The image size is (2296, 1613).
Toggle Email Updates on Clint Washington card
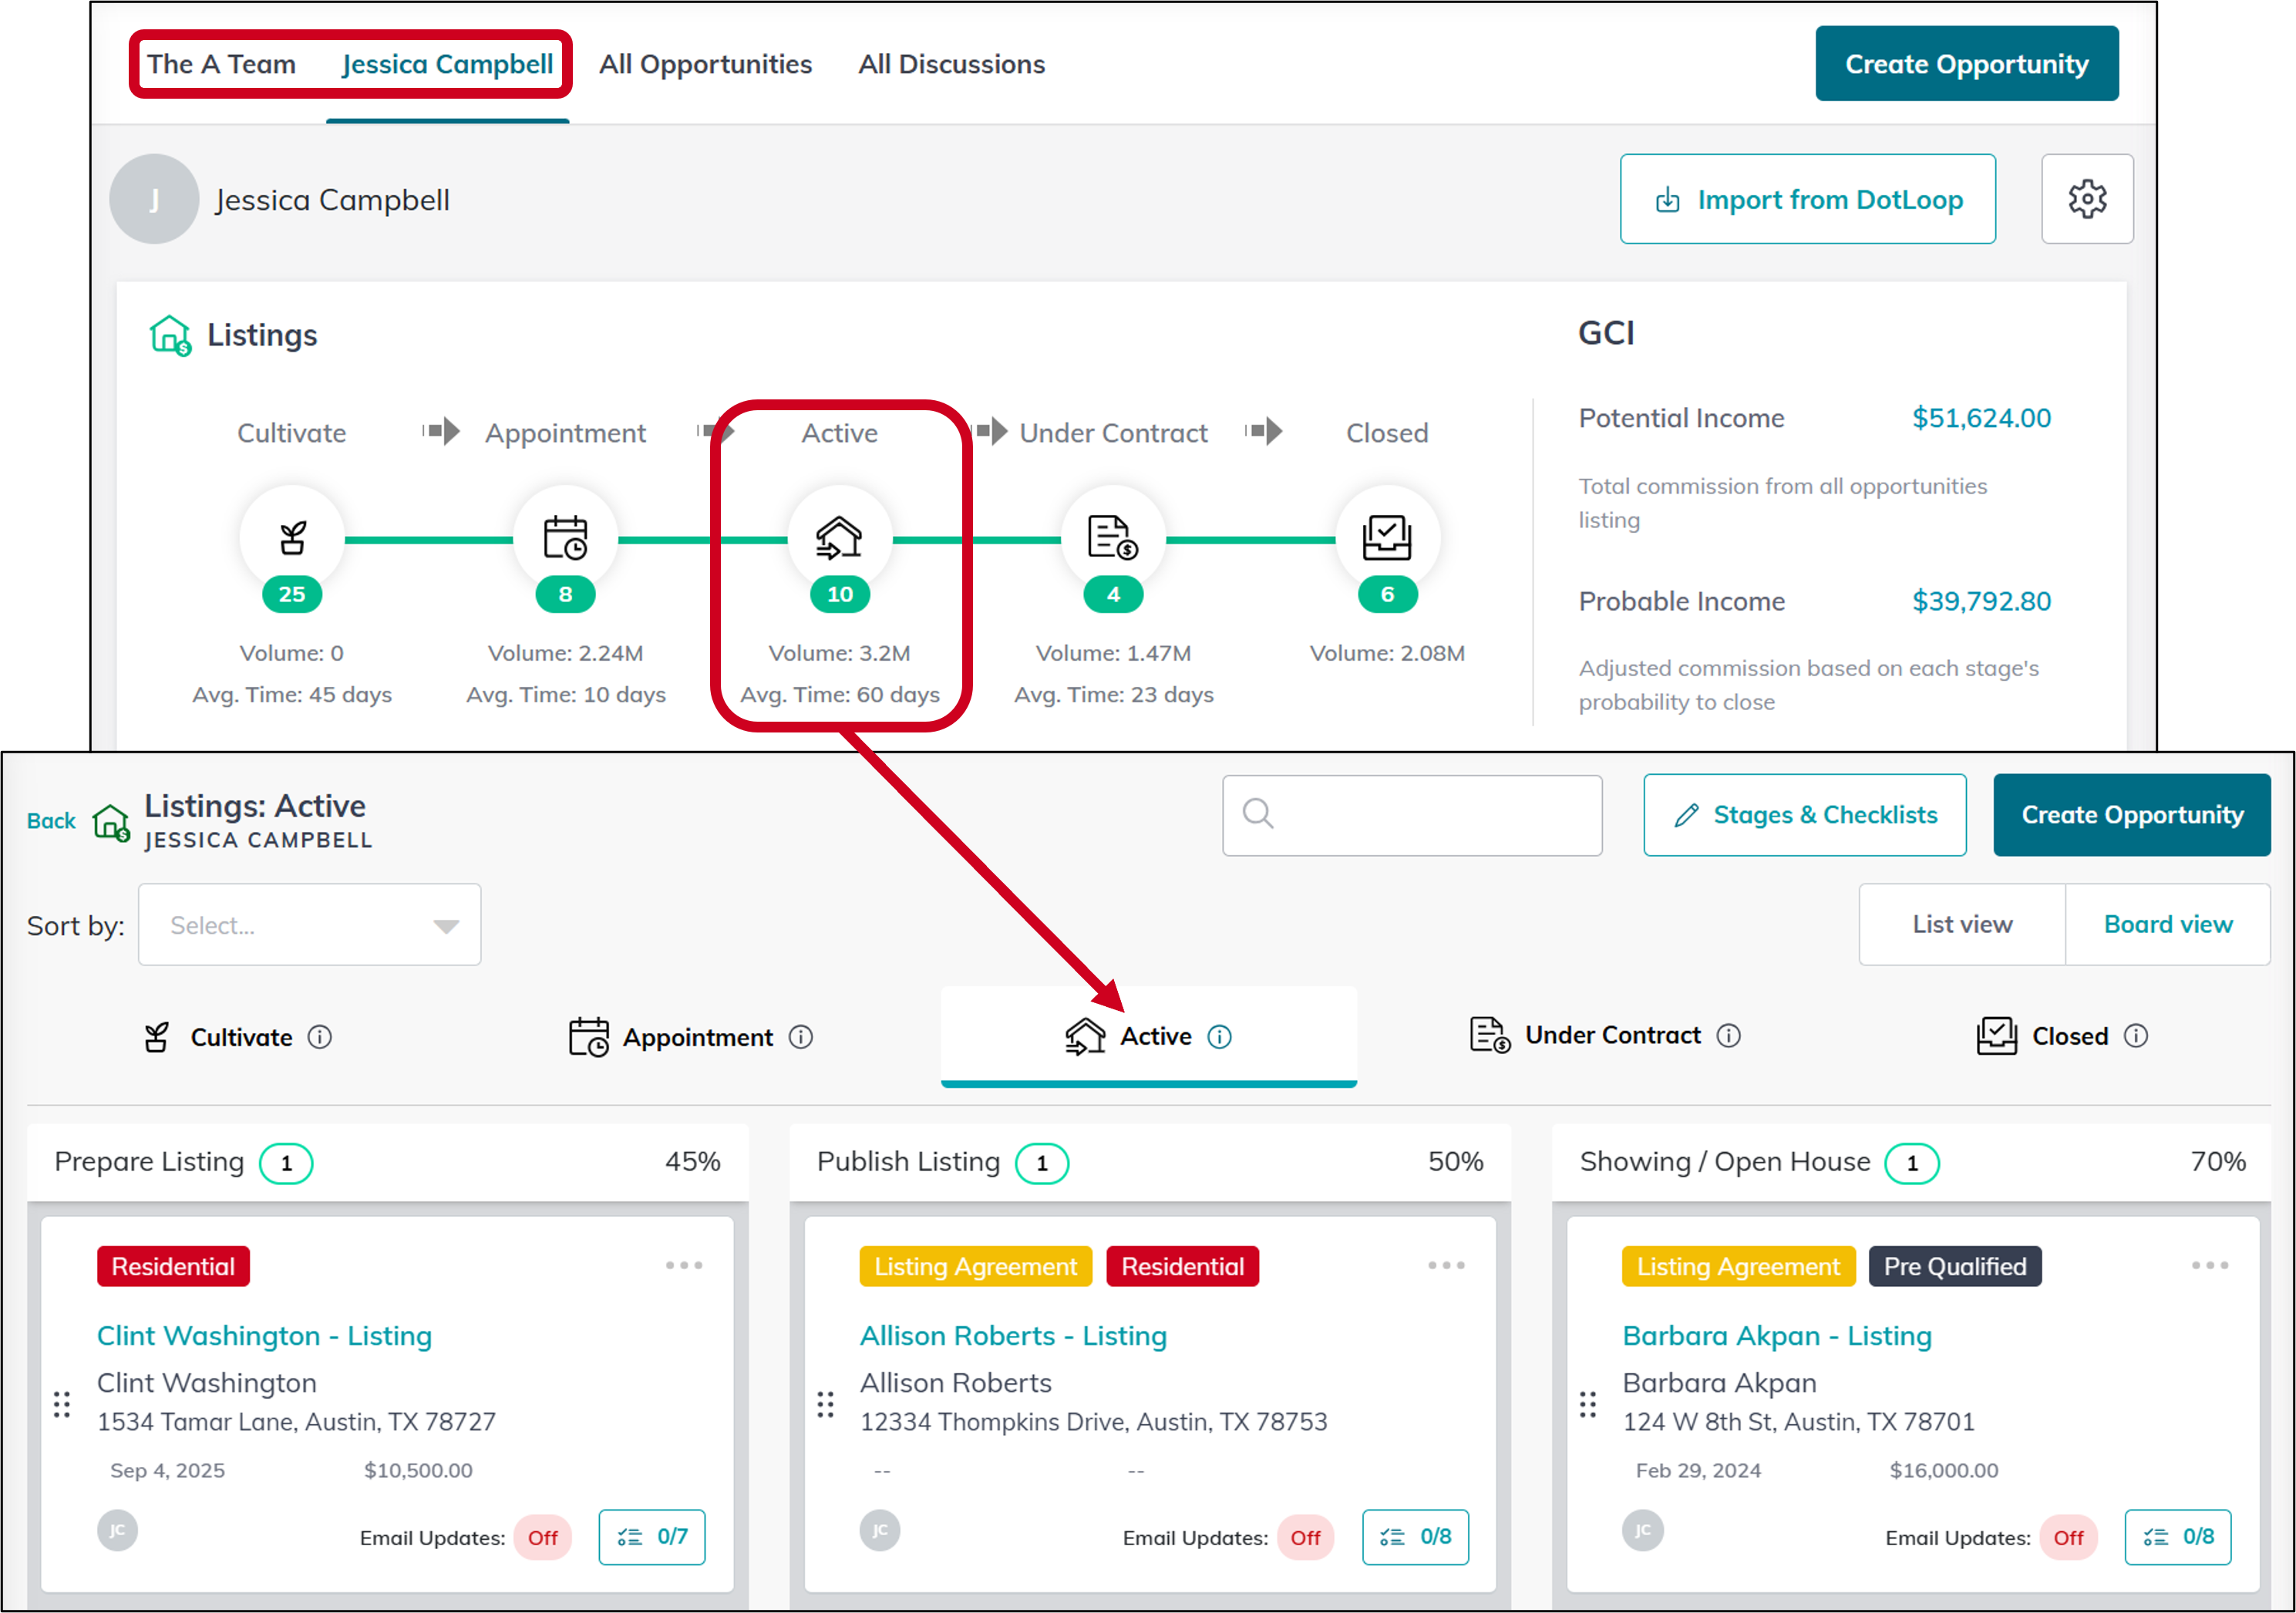(x=542, y=1537)
